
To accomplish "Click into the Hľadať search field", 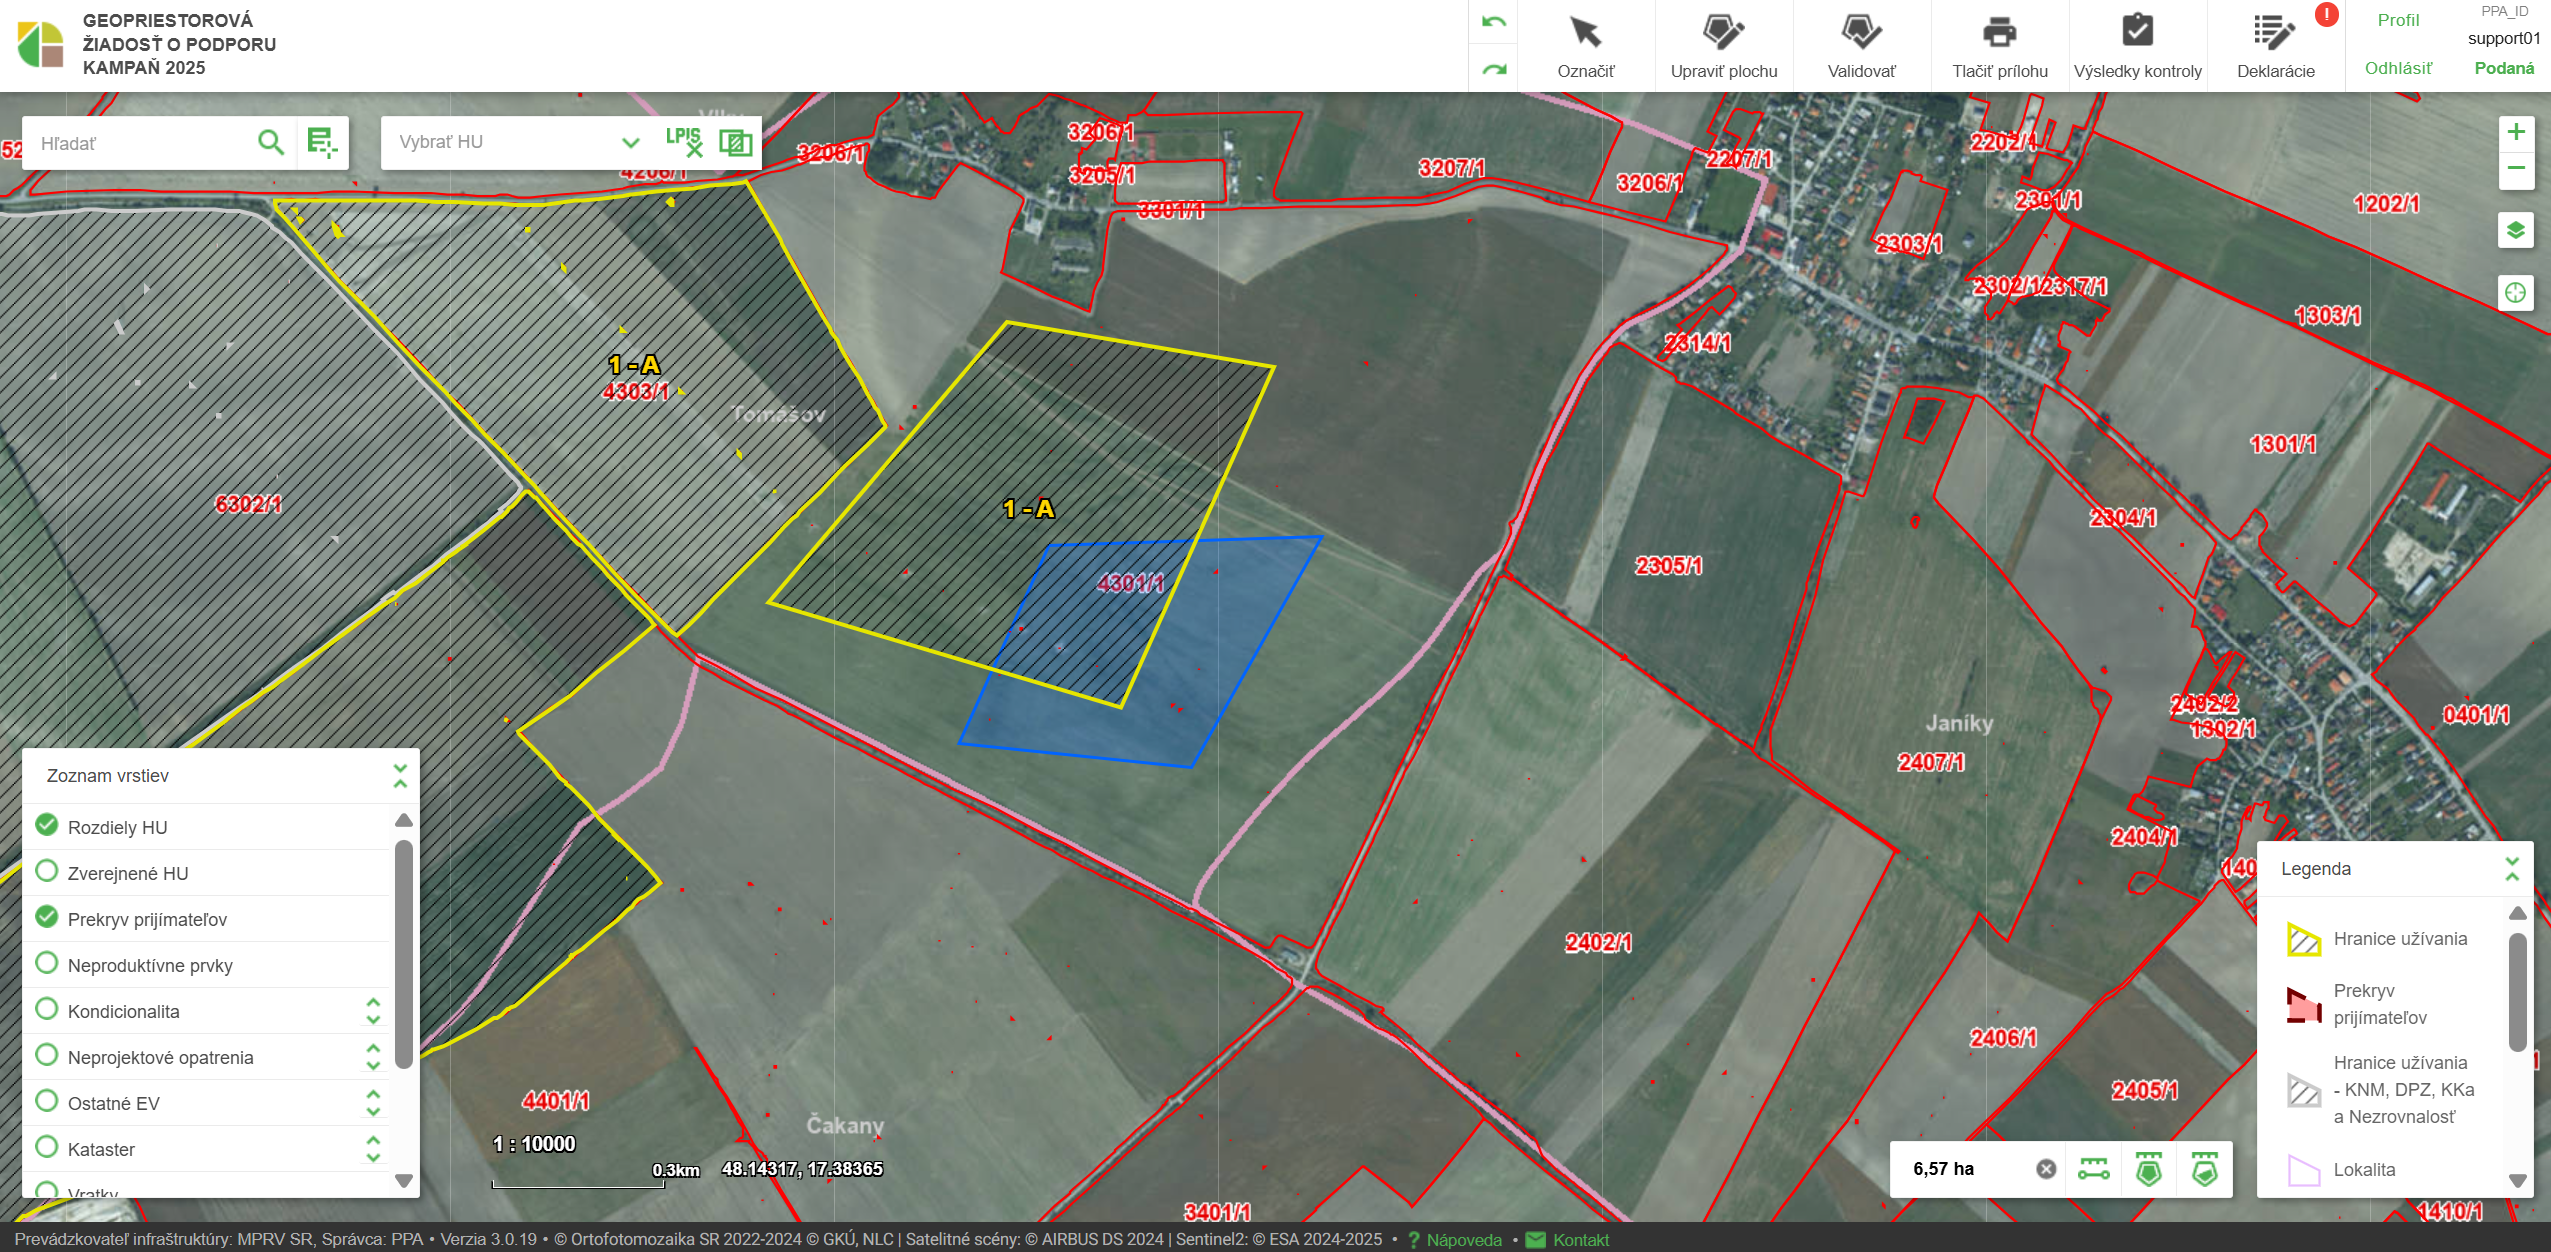I will 140,143.
